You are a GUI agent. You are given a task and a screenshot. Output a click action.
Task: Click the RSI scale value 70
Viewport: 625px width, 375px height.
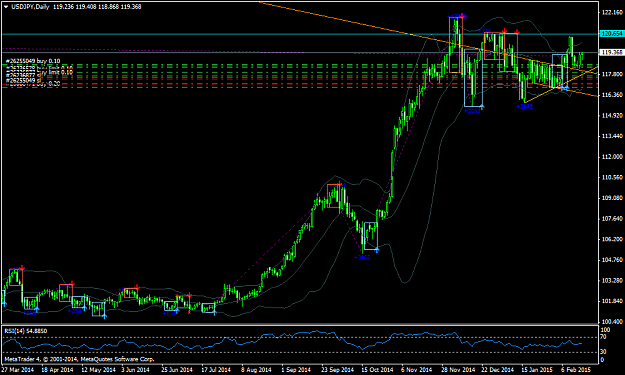pyautogui.click(x=603, y=337)
